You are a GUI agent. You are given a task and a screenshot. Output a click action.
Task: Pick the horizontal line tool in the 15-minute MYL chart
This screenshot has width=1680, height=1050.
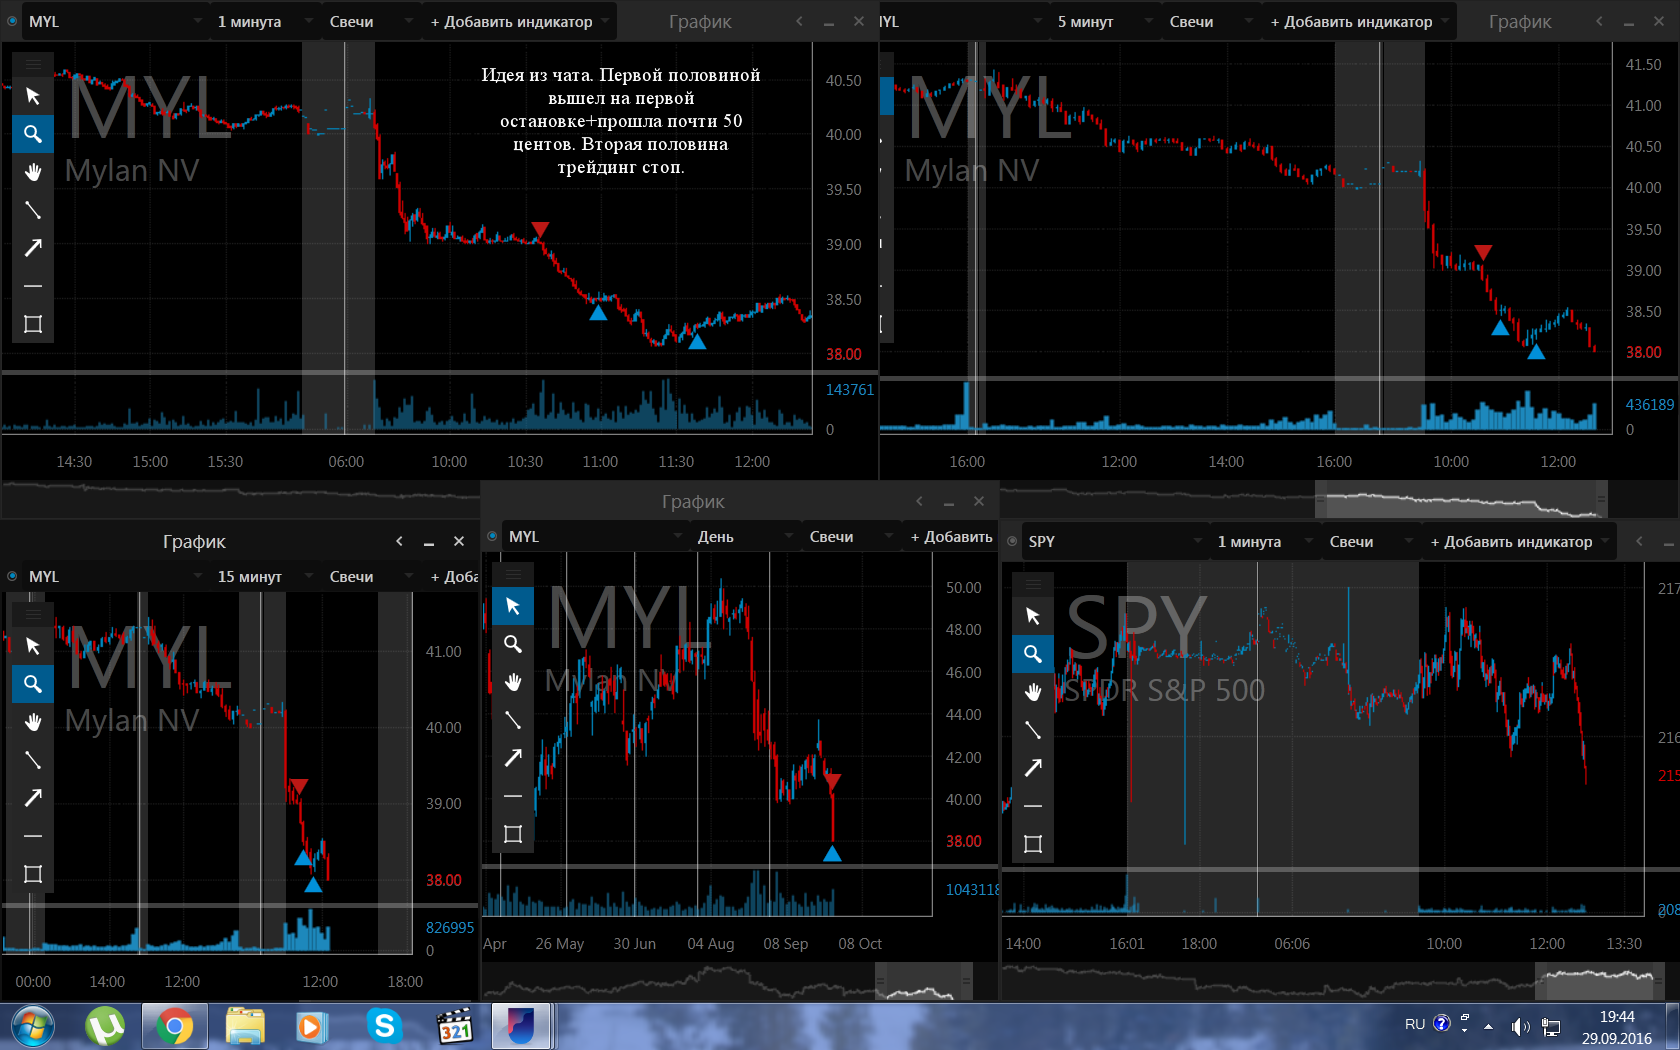33,836
